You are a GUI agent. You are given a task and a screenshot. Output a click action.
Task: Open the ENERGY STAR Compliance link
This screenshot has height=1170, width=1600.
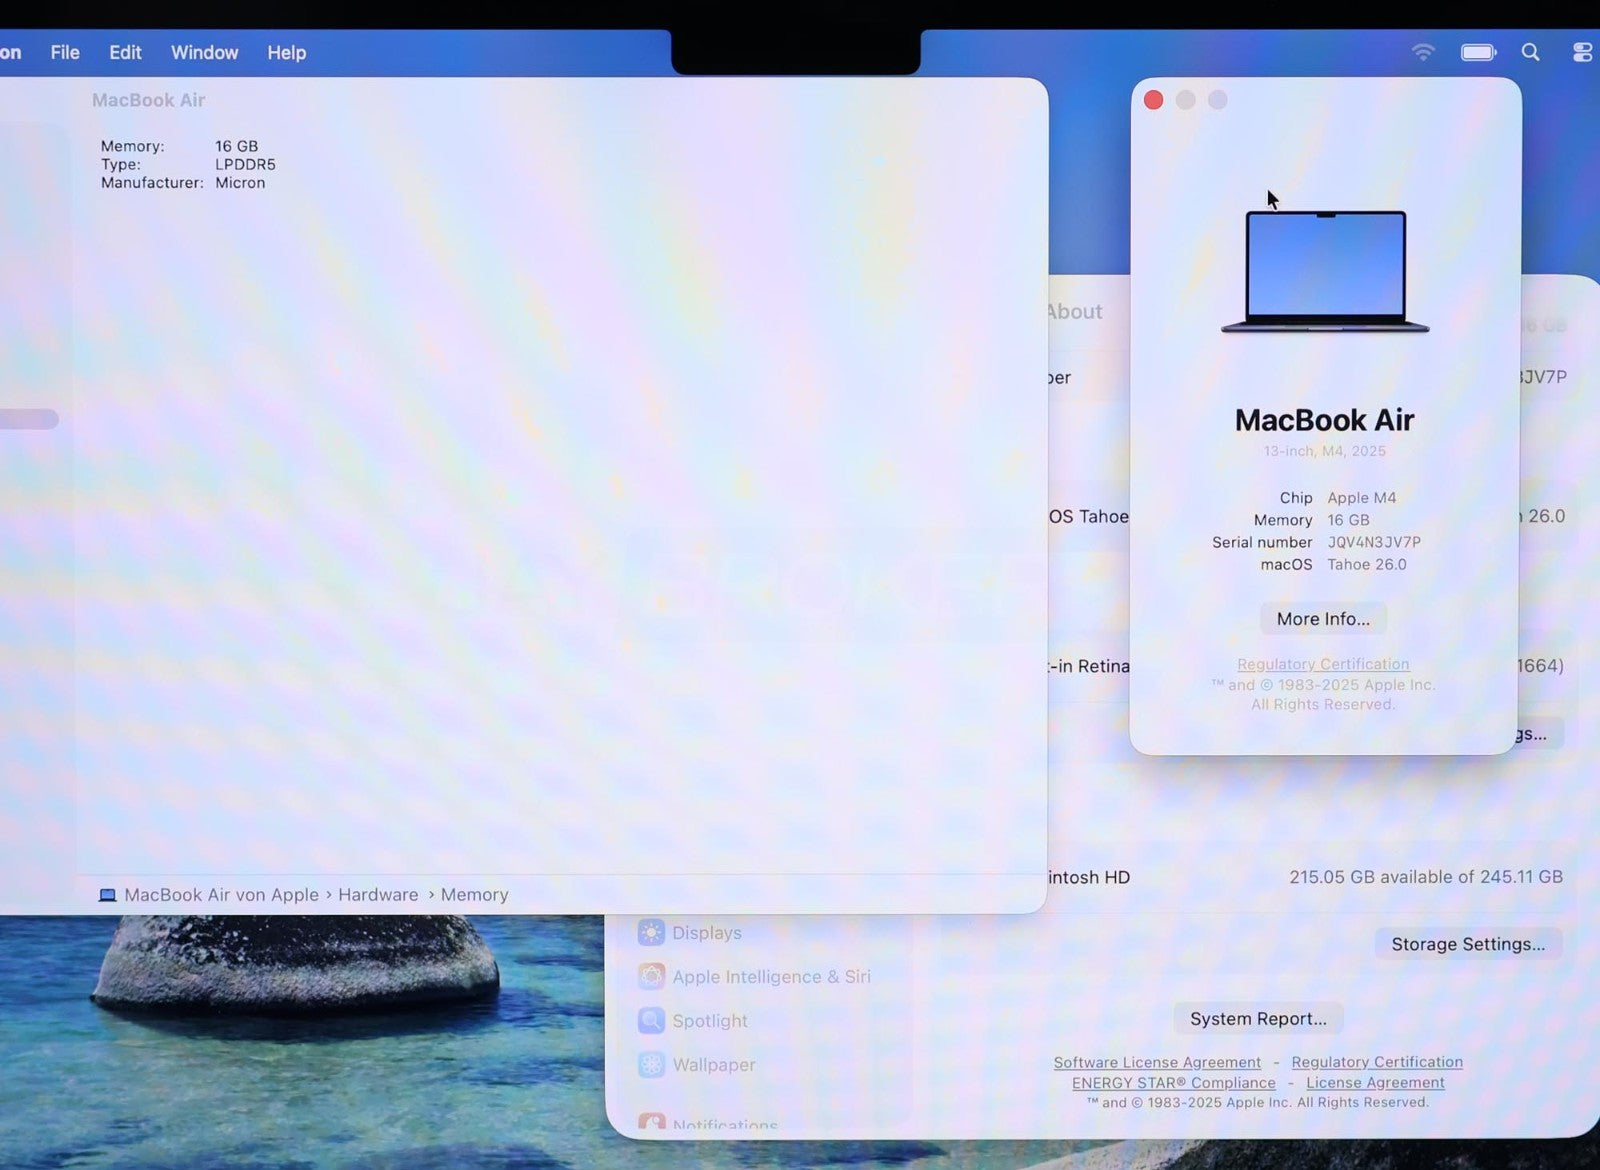[x=1173, y=1083]
